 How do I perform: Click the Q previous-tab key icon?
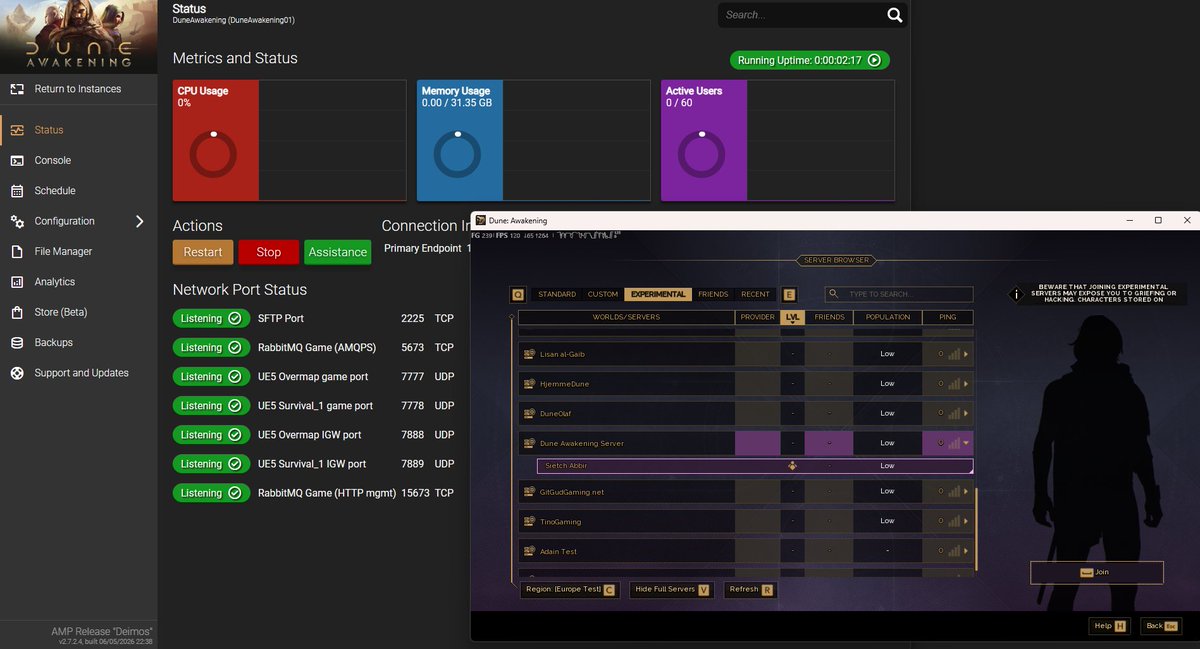517,295
